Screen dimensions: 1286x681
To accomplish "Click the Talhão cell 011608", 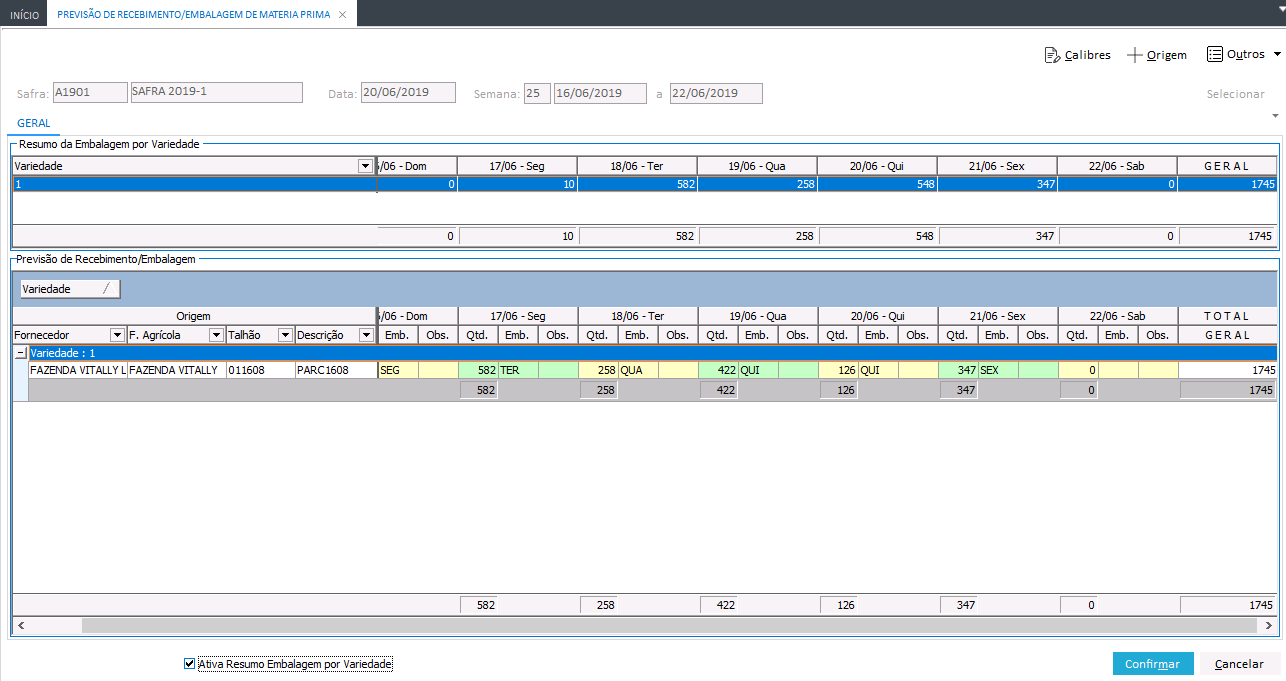I will pos(260,370).
